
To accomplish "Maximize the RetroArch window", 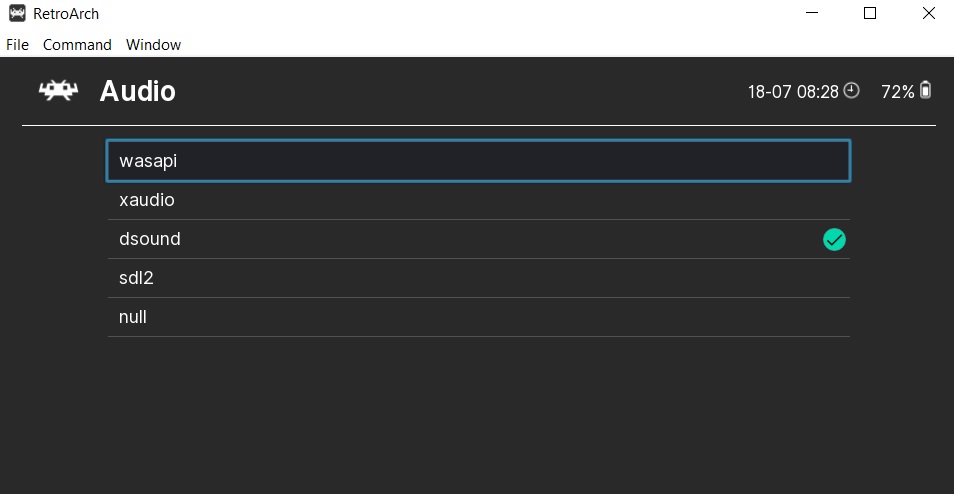I will pos(870,14).
